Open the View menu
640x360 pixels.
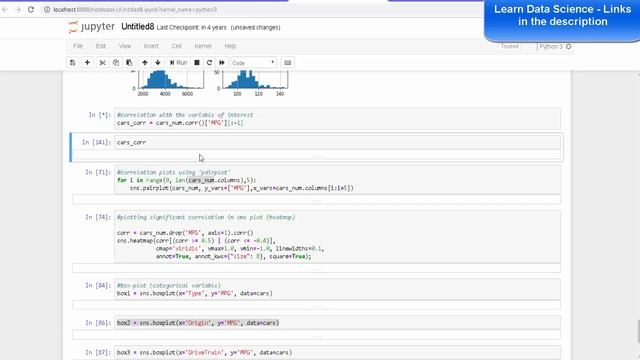[x=125, y=46]
